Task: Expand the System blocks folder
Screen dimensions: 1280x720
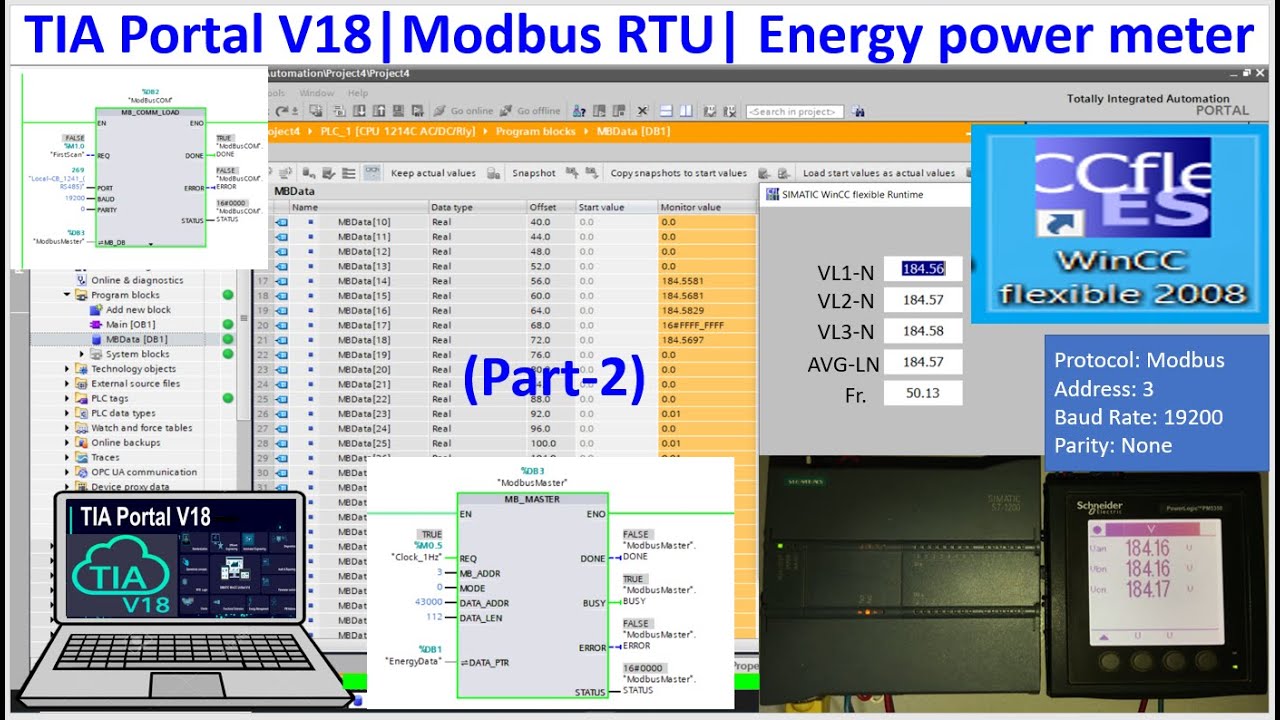Action: point(82,354)
